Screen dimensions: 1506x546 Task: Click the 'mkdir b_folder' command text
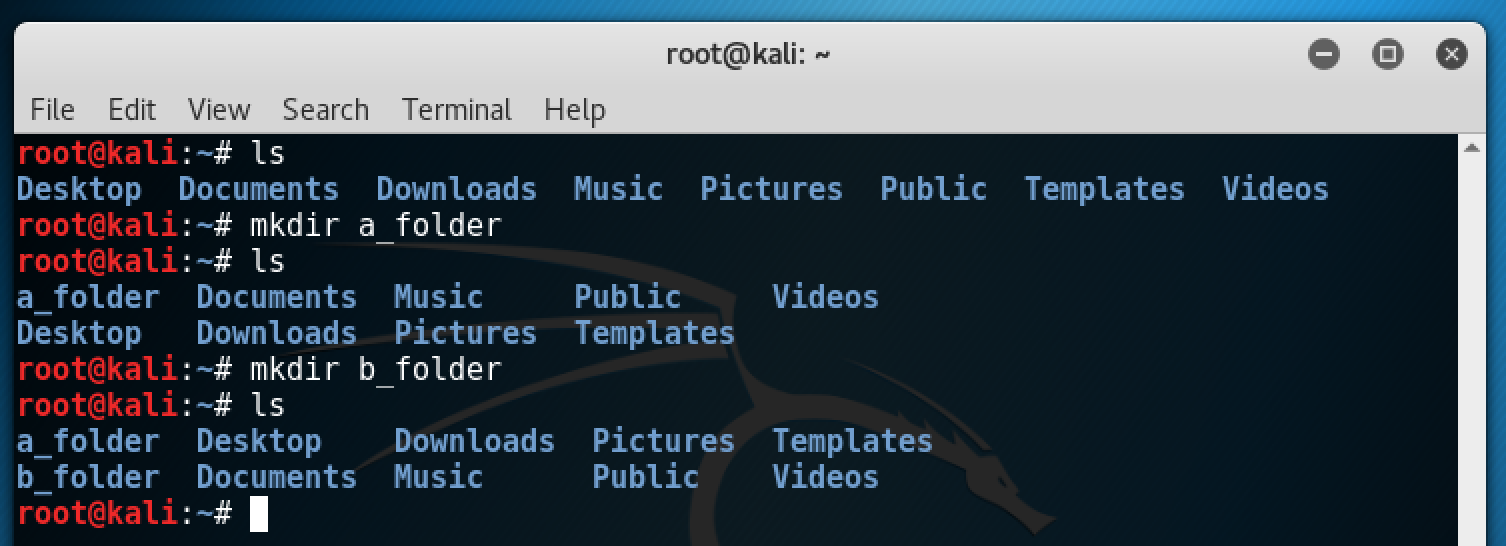pos(375,370)
